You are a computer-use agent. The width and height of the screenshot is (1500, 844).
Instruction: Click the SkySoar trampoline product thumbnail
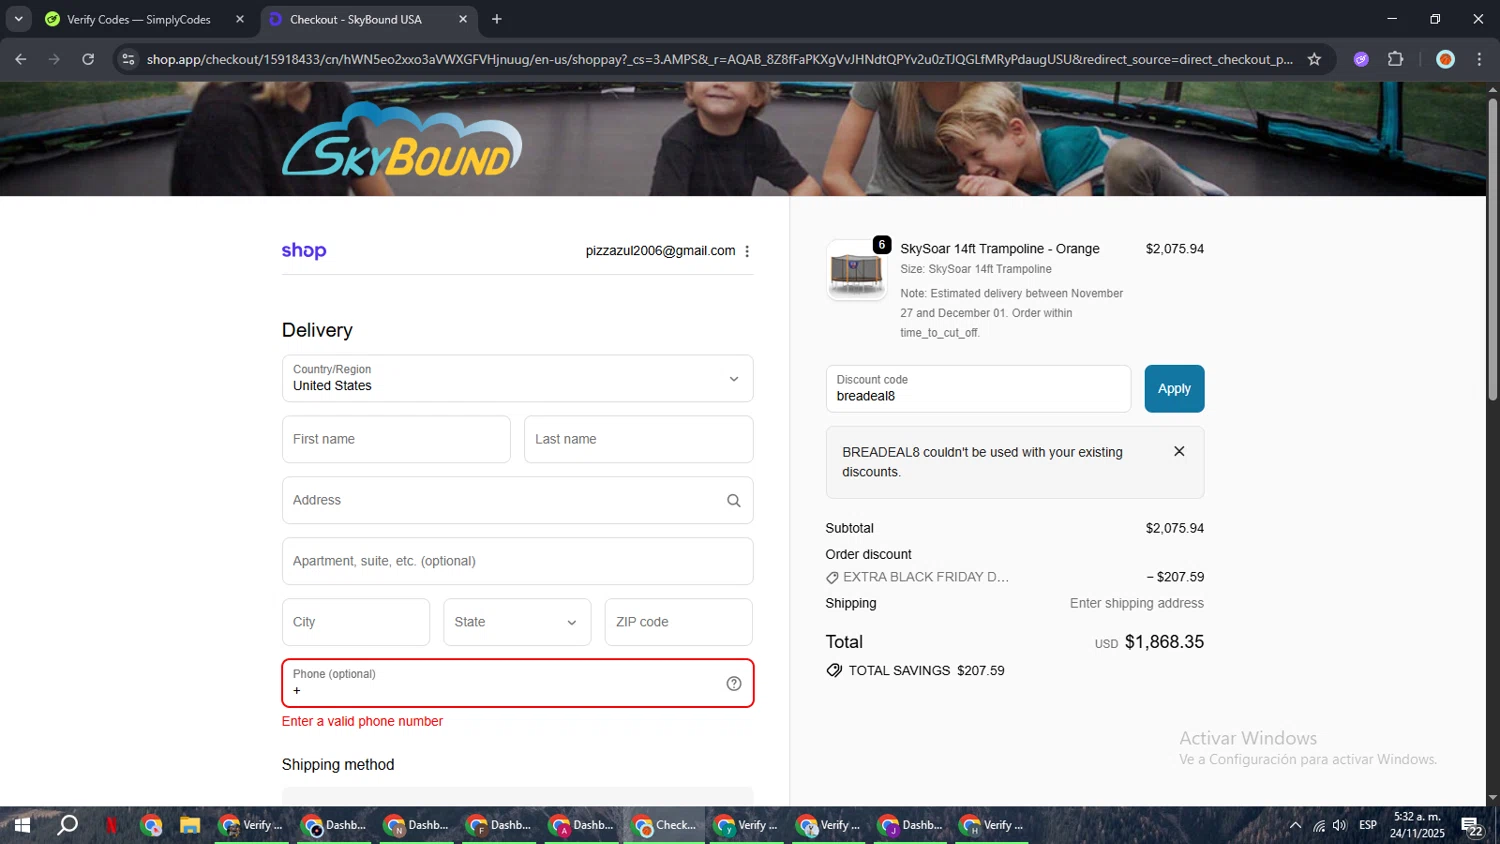(x=856, y=270)
